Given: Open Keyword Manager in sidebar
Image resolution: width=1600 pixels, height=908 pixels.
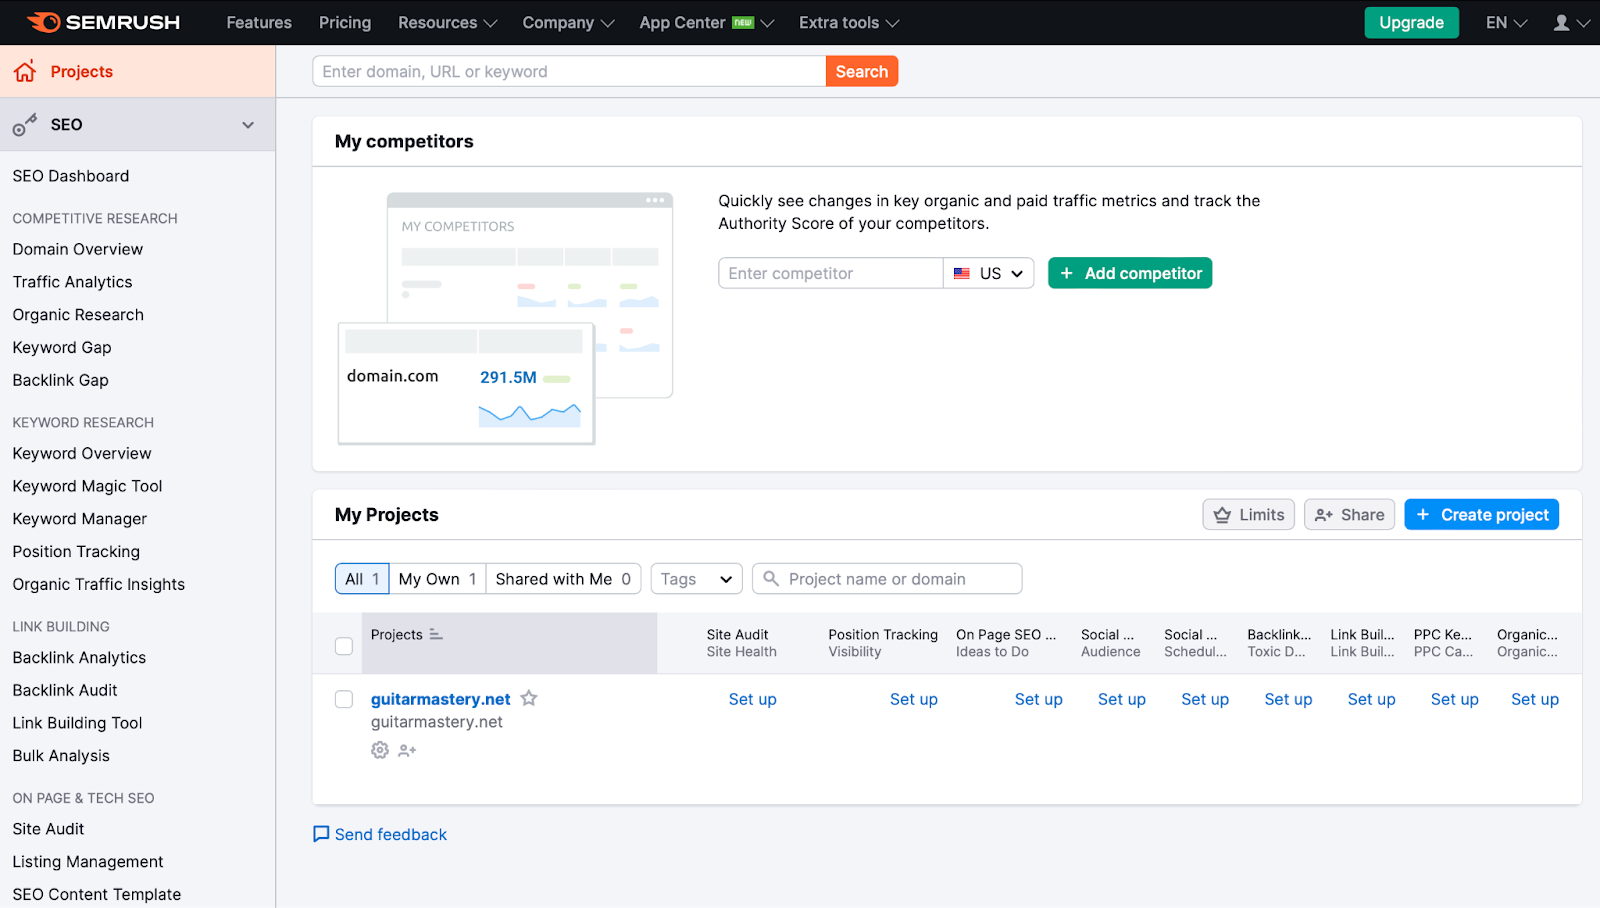Looking at the screenshot, I should pos(80,519).
